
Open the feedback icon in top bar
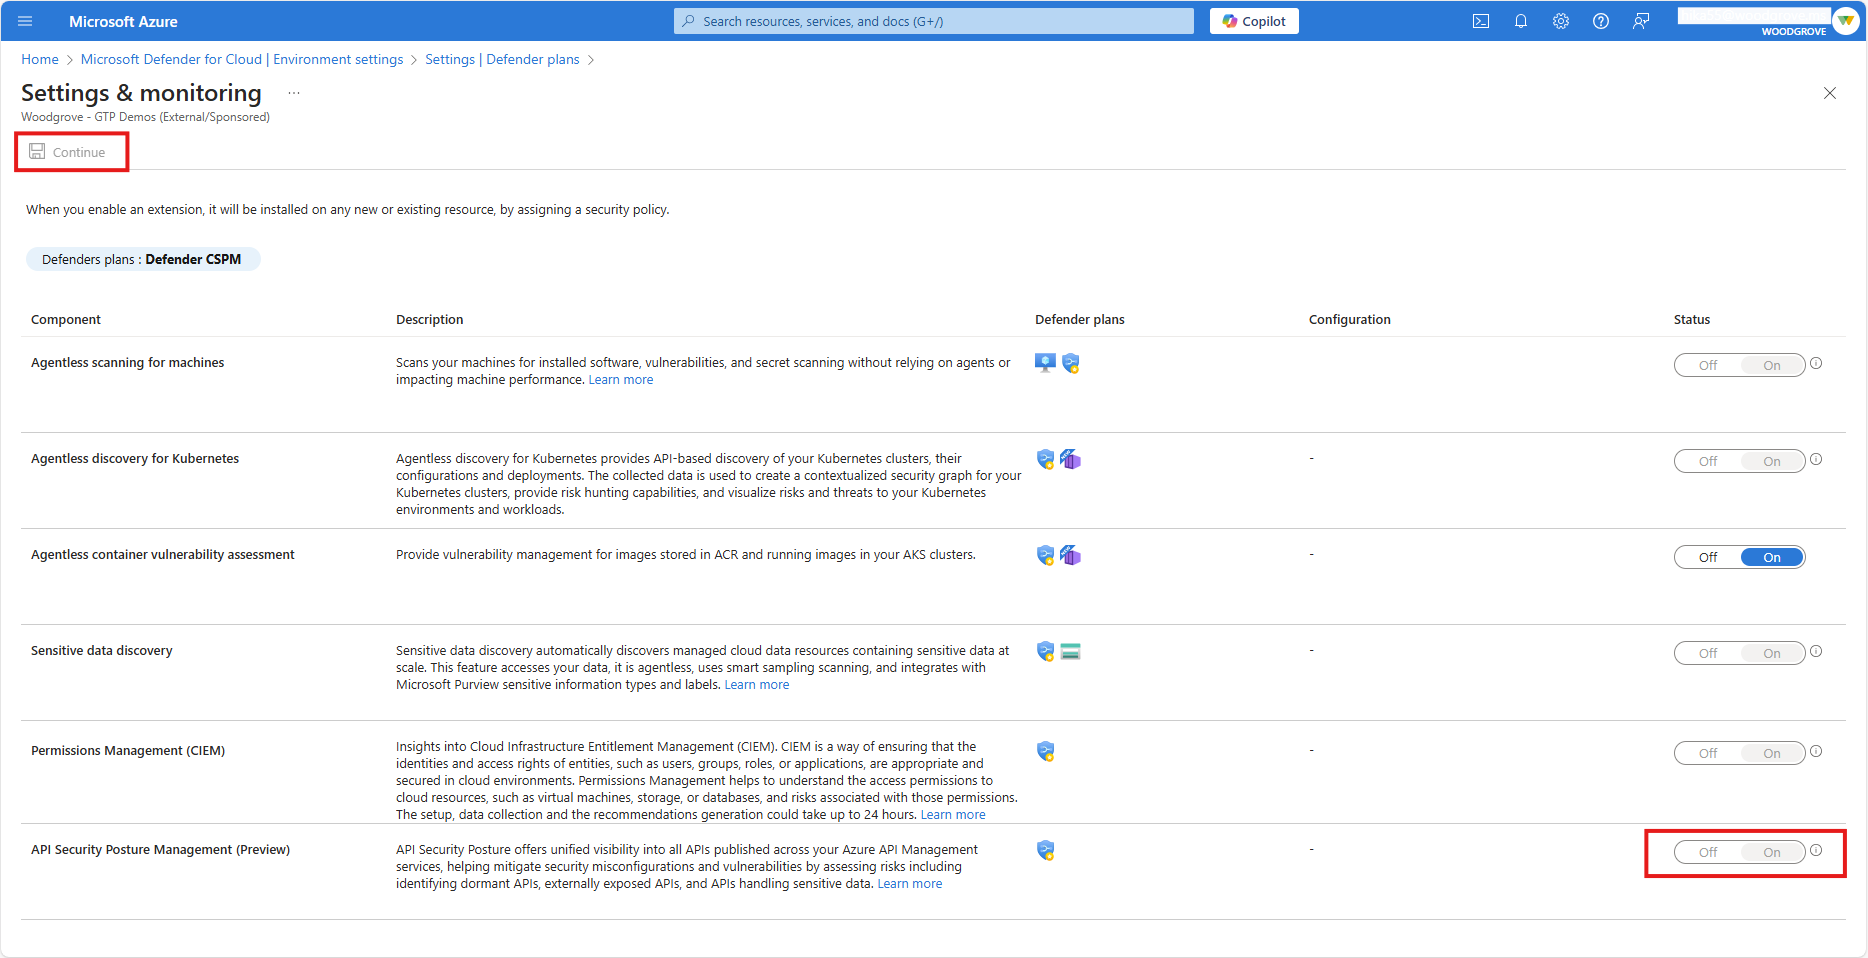[x=1641, y=21]
